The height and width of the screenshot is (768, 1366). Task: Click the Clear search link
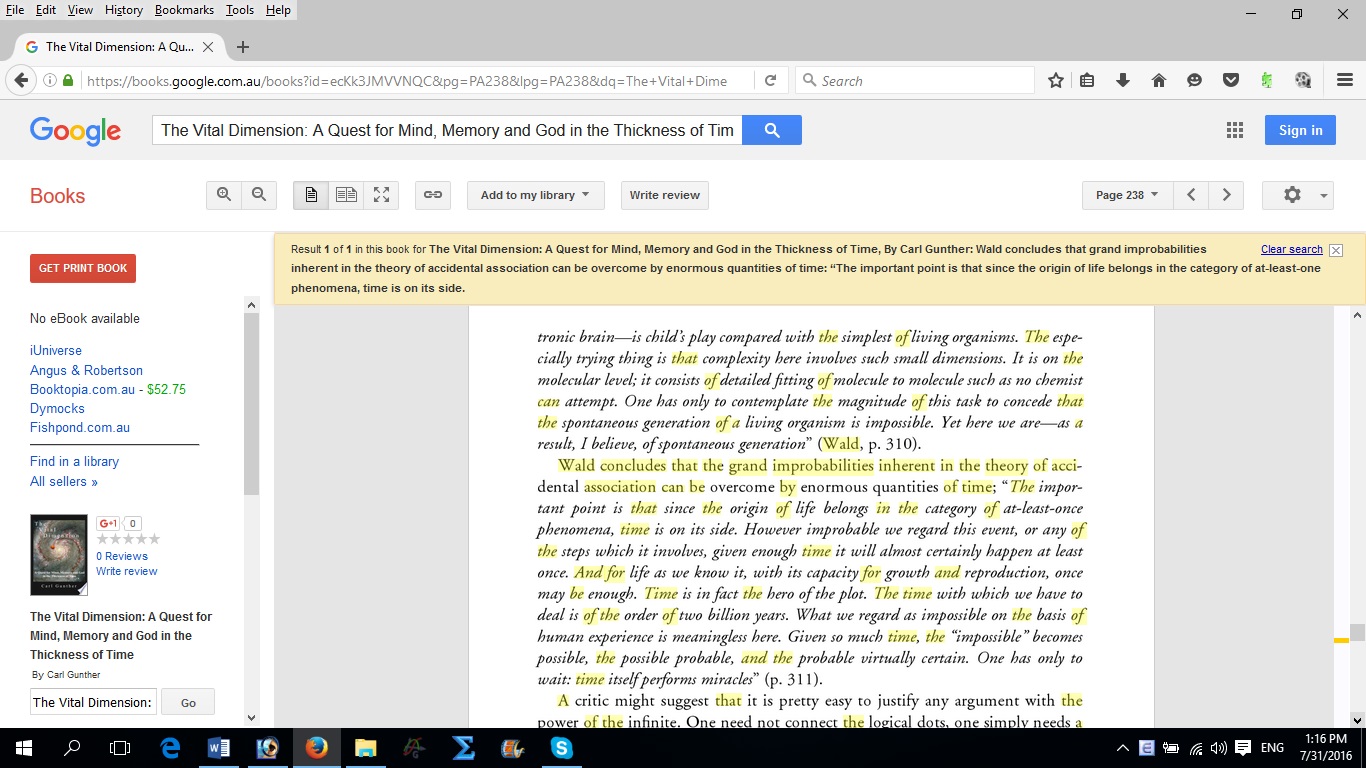[1291, 249]
